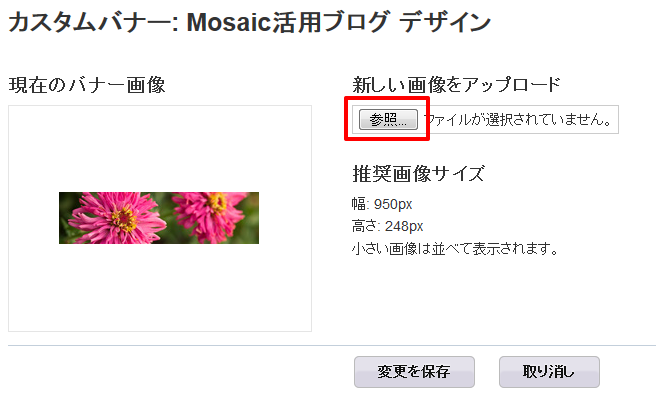The width and height of the screenshot is (656, 398).
Task: Click the horizontal divider line above buttons
Action: point(332,346)
